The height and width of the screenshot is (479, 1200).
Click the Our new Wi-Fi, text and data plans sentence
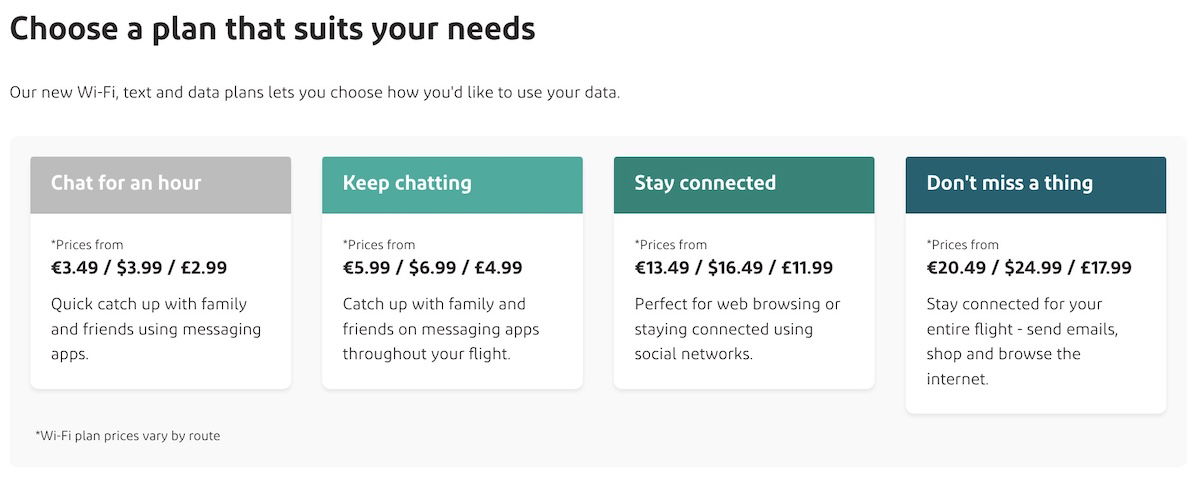click(x=315, y=93)
